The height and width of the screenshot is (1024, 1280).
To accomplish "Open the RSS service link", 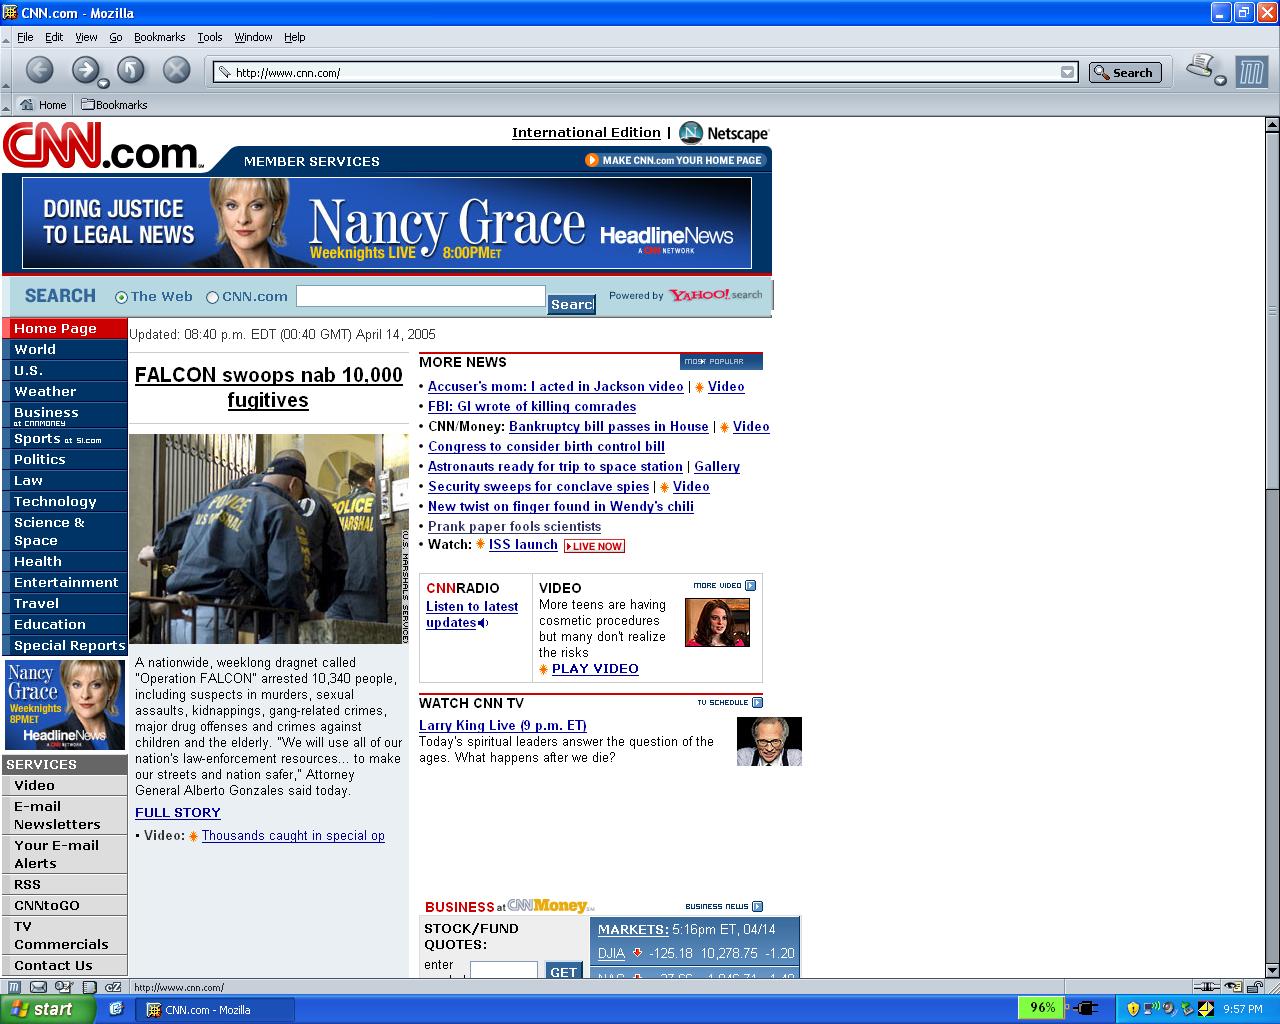I will (x=64, y=884).
